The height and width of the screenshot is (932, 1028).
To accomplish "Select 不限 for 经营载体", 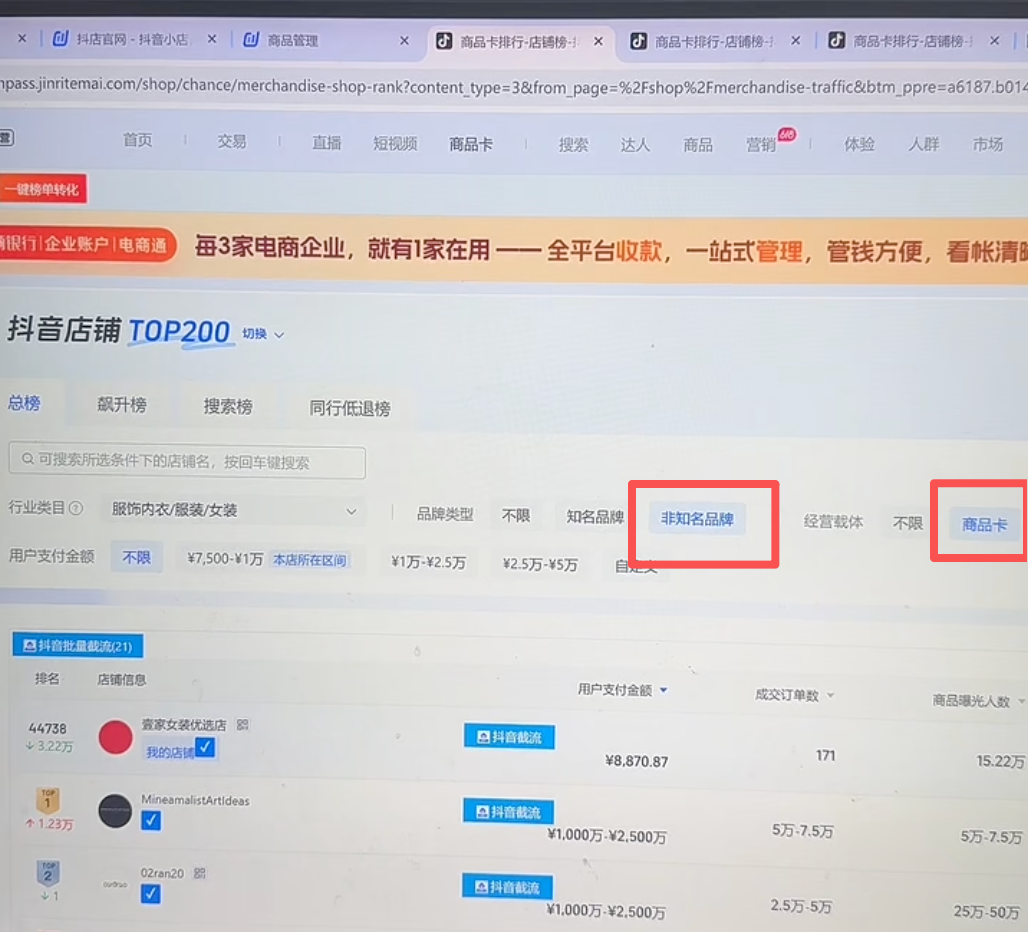I will pyautogui.click(x=907, y=523).
